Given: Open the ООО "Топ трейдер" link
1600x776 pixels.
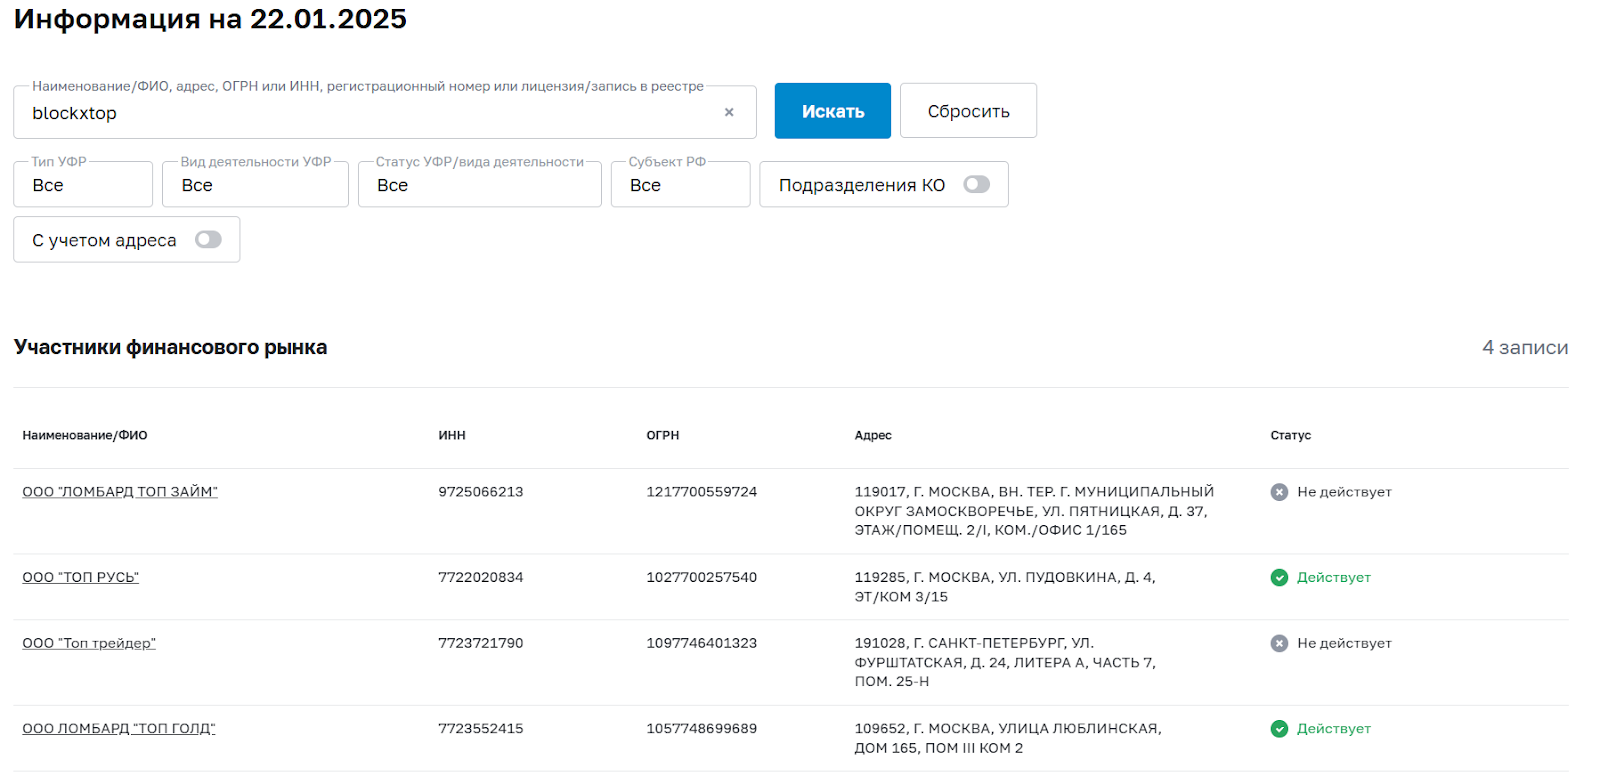Looking at the screenshot, I should click(x=89, y=643).
